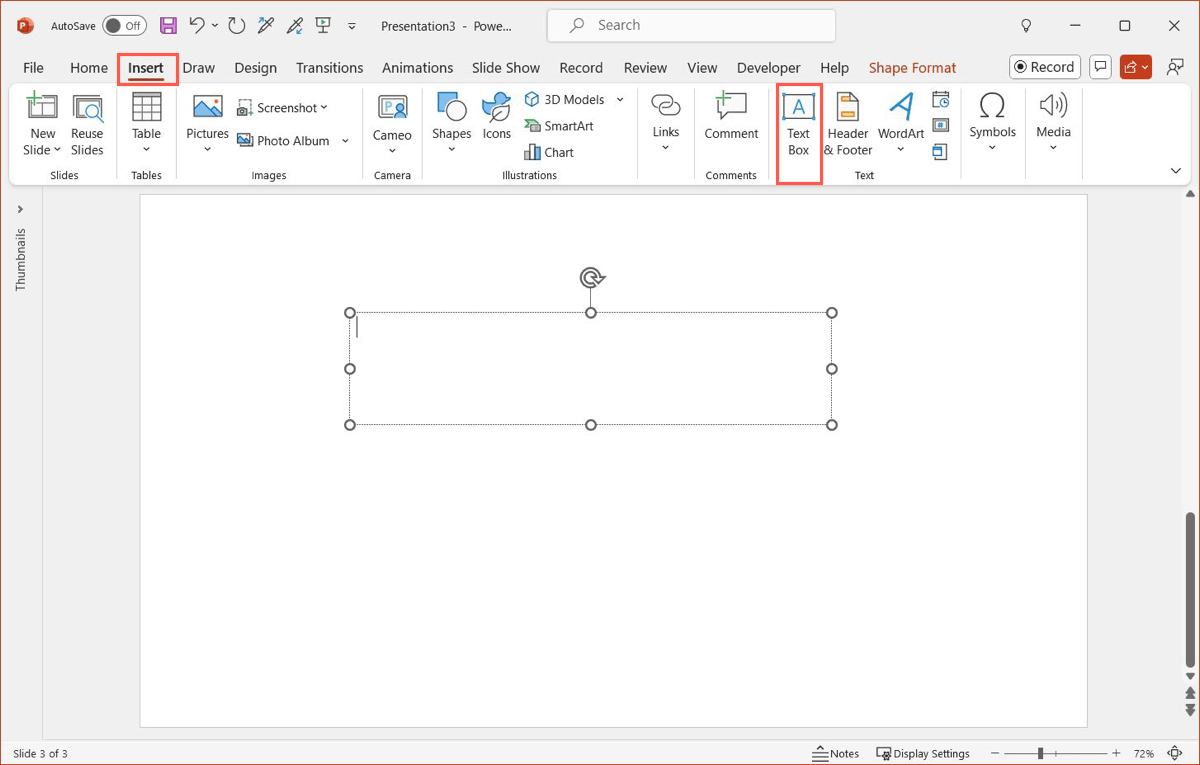Toggle the AutoSave switch
The image size is (1200, 765).
(124, 26)
